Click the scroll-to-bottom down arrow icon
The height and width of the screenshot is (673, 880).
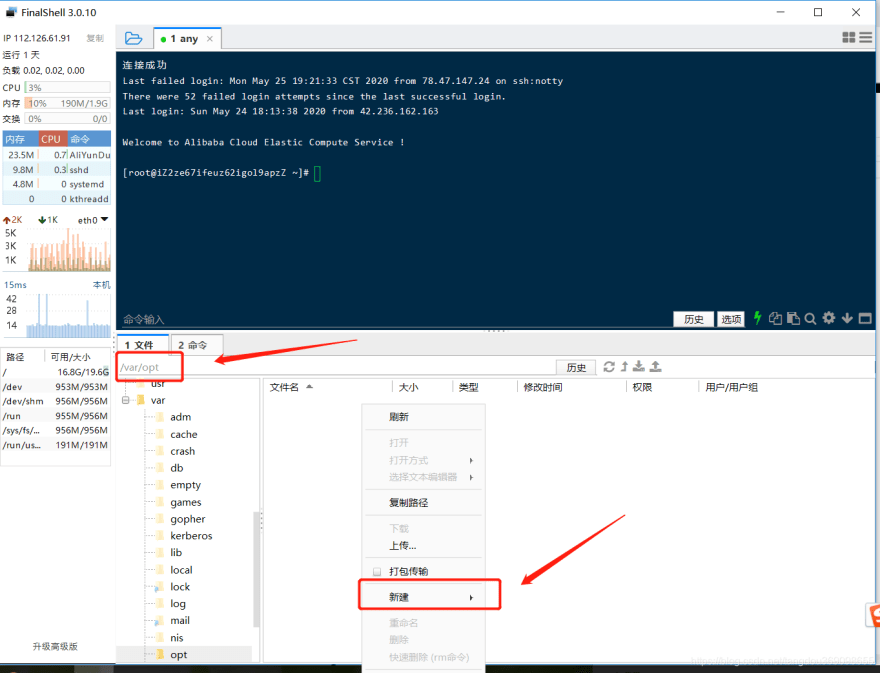[x=847, y=318]
